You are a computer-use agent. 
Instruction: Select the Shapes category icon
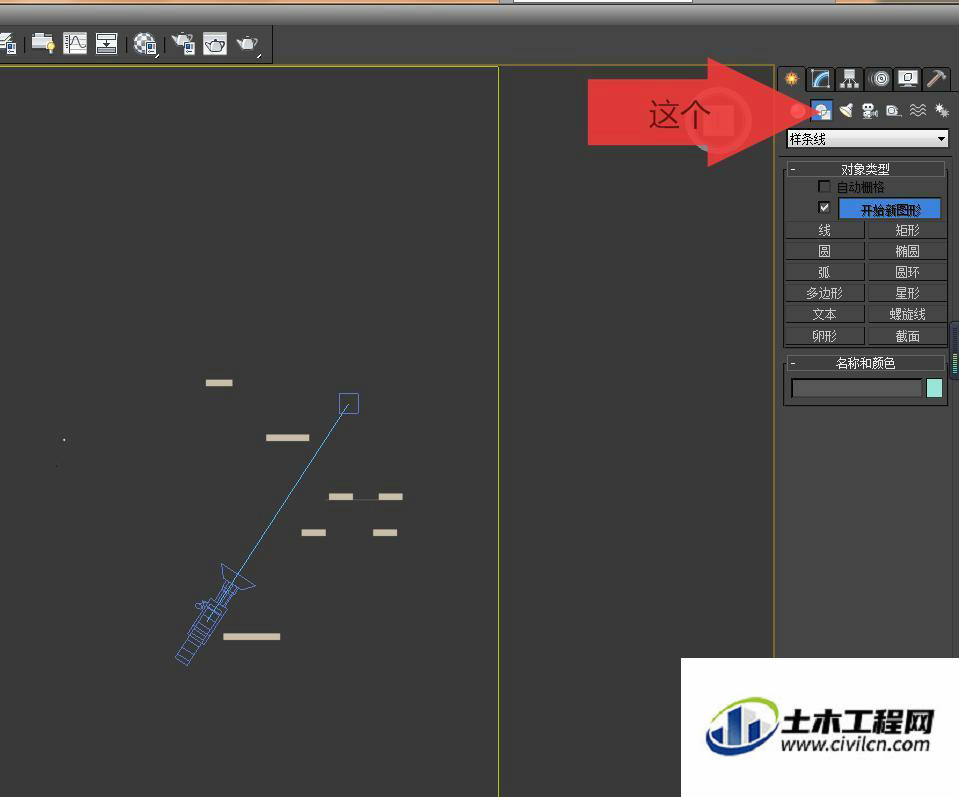coord(821,111)
